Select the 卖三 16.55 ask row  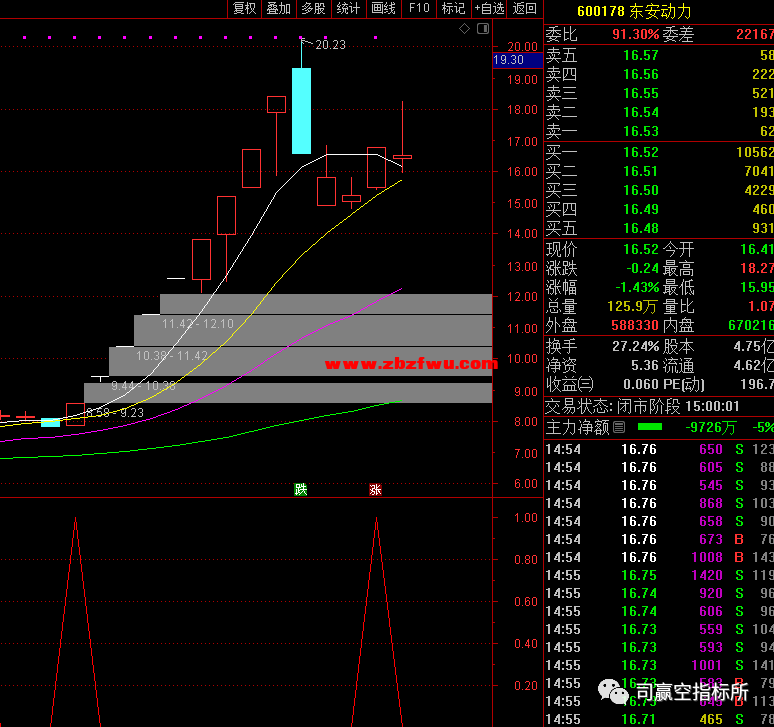(x=659, y=93)
